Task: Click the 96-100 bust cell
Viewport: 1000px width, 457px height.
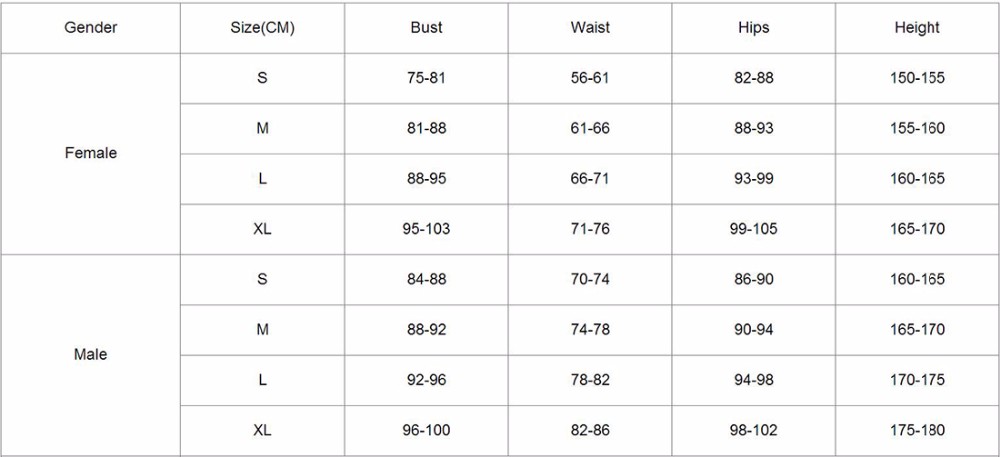Action: pyautogui.click(x=427, y=431)
